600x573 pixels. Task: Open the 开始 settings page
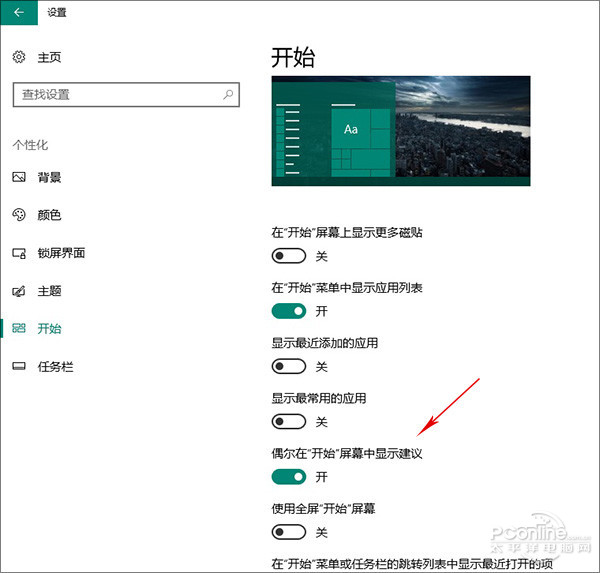(49, 328)
